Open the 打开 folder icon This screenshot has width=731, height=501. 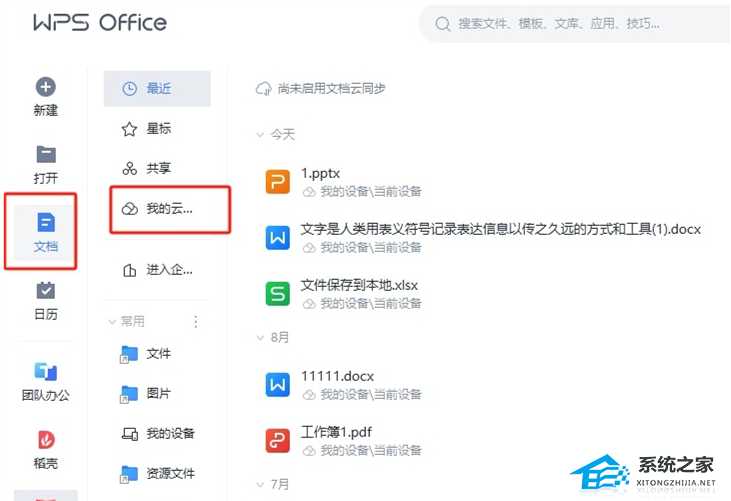tap(46, 154)
